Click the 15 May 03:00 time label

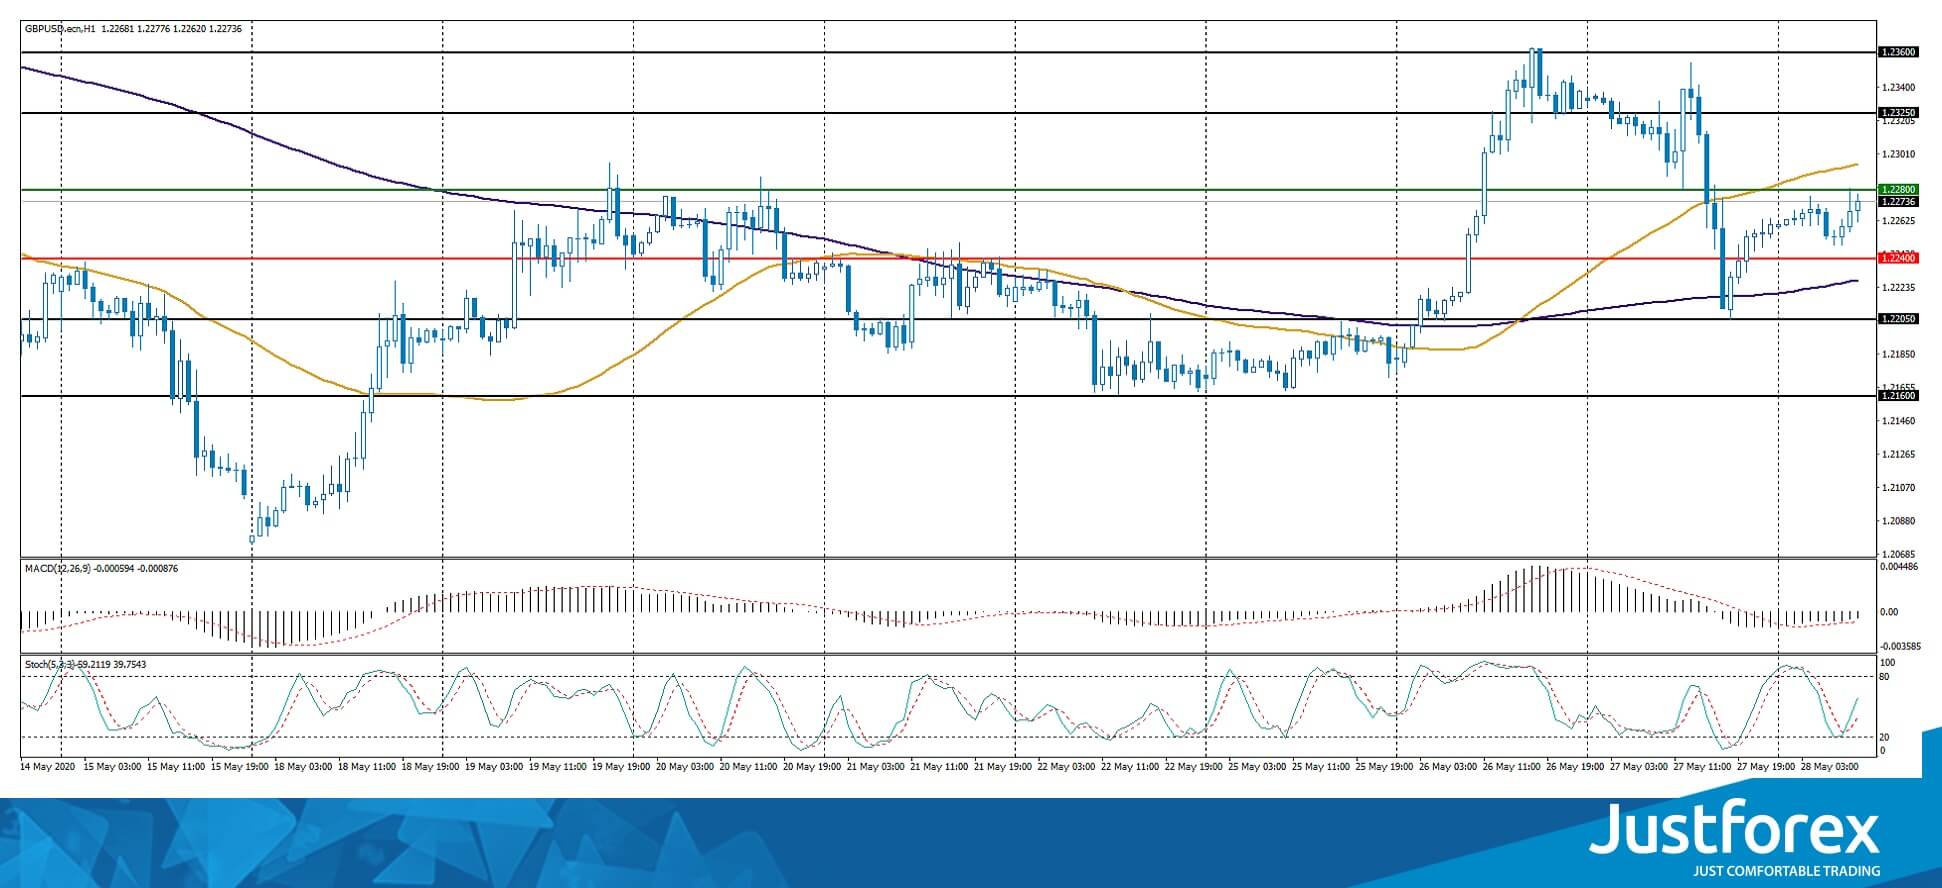point(112,766)
